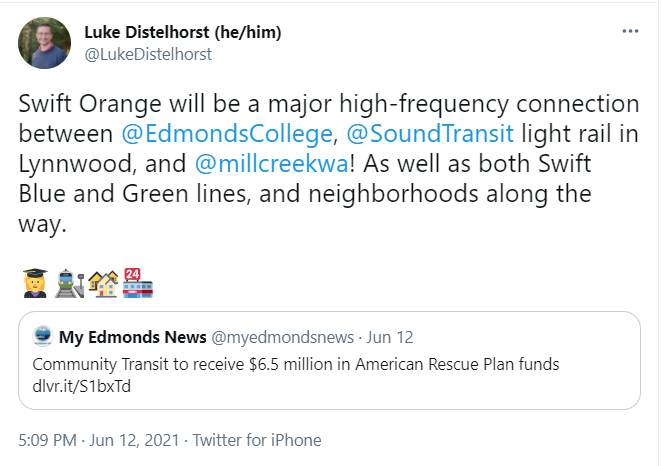Open the quoted My Edmonds News tweet card
Screen dimensions: 661x466
pyautogui.click(x=329, y=361)
